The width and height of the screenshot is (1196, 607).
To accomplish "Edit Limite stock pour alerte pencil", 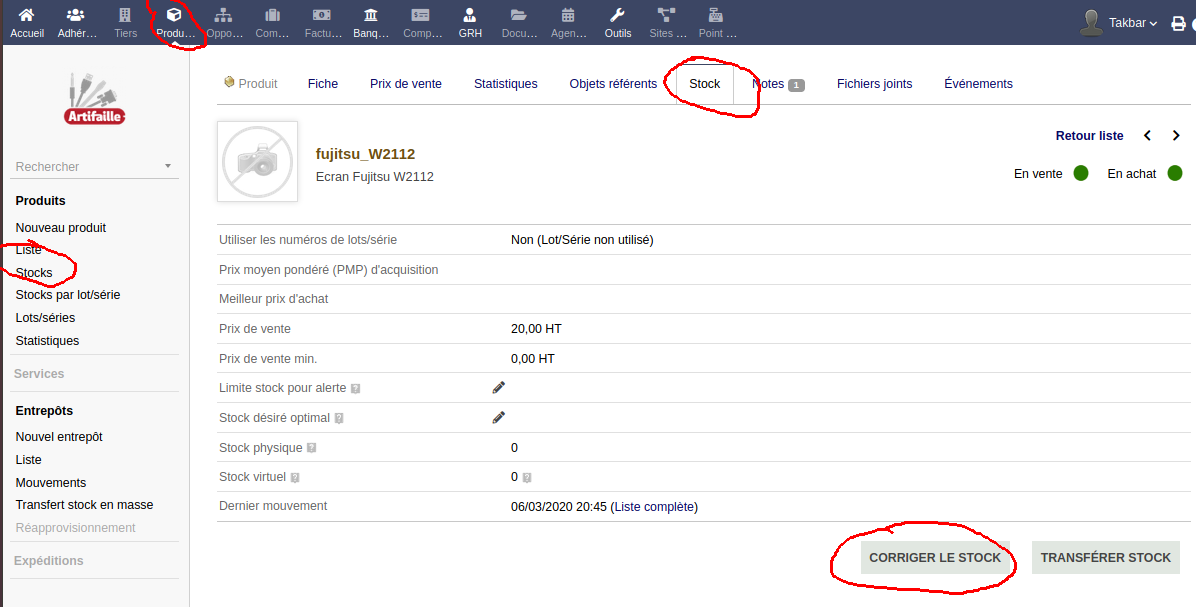I will click(499, 387).
